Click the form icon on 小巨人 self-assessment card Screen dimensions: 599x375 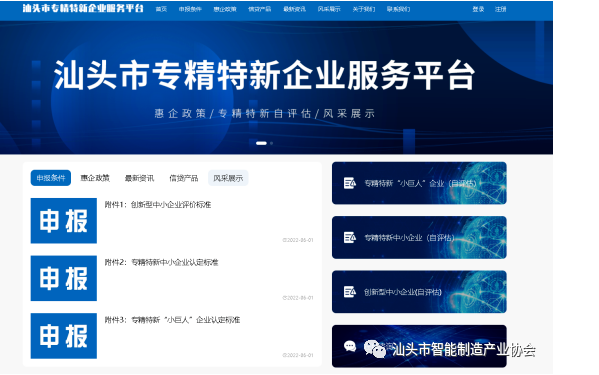coord(350,183)
